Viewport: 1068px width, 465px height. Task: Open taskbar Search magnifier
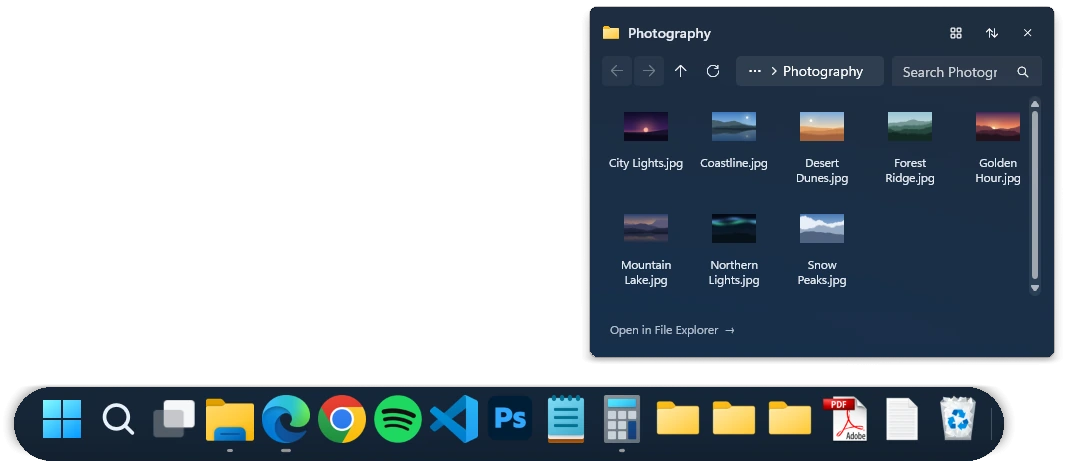coord(118,419)
